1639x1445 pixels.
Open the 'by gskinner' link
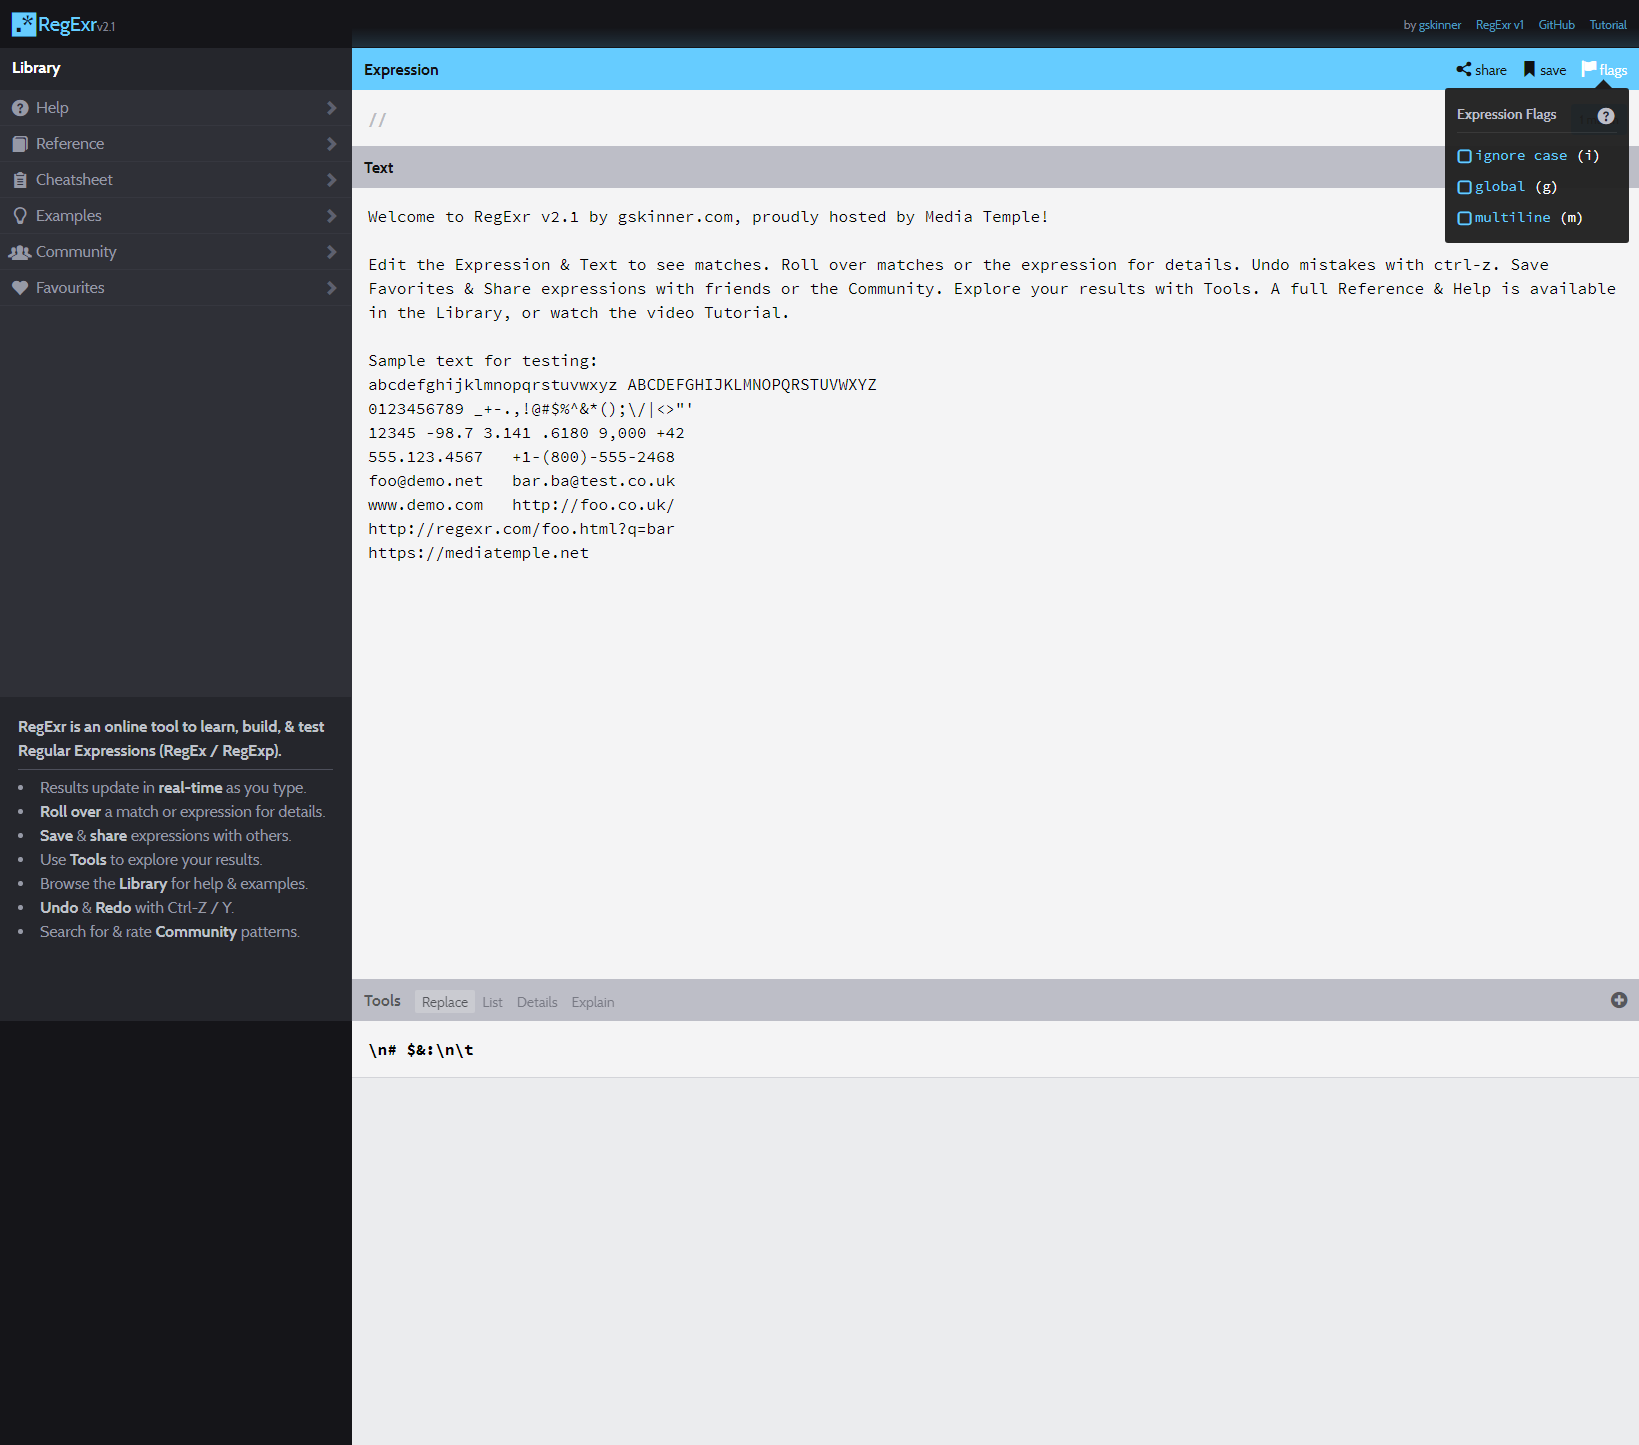click(x=1432, y=25)
